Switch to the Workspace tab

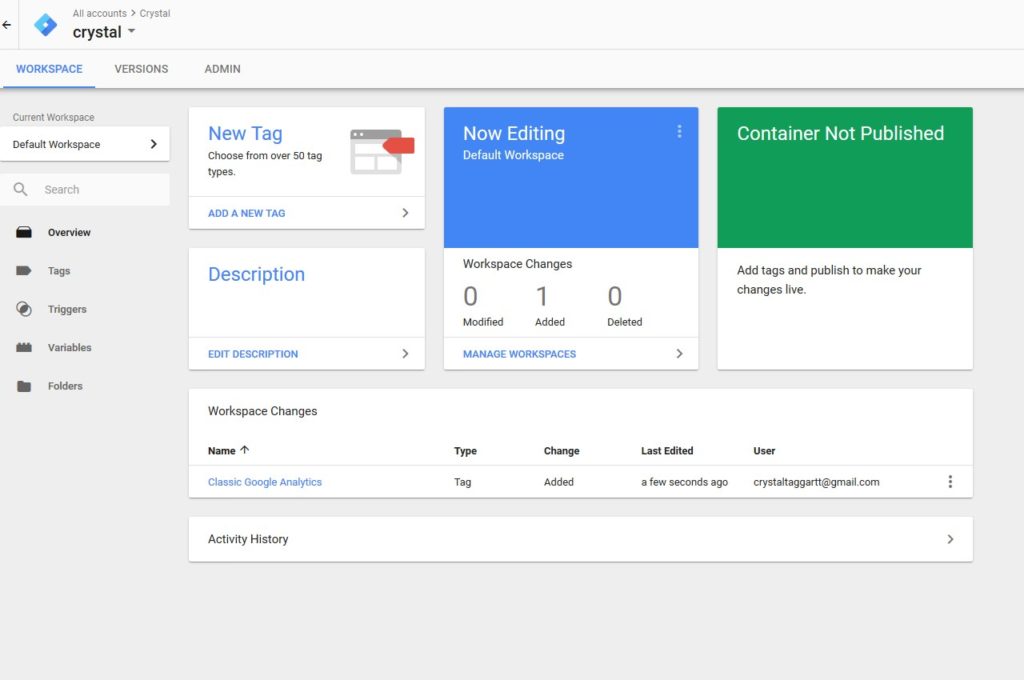pos(49,69)
